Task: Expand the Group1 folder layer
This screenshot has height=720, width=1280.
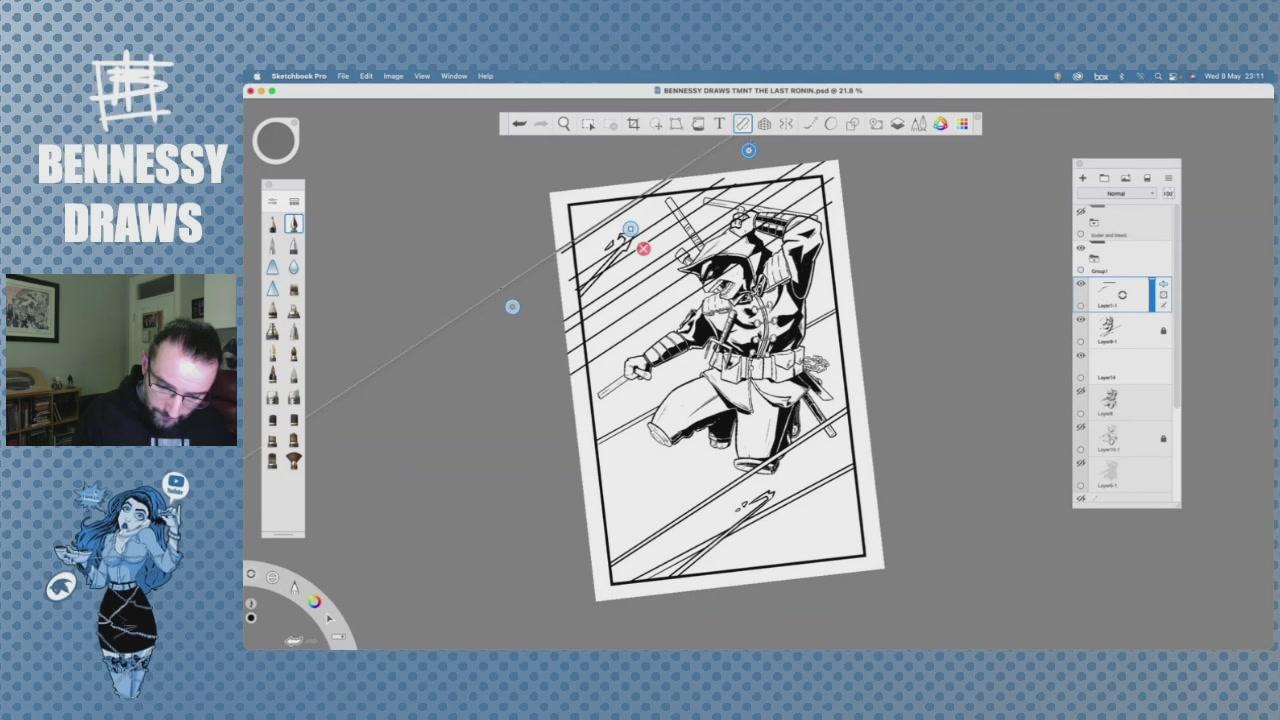Action: pyautogui.click(x=1094, y=259)
